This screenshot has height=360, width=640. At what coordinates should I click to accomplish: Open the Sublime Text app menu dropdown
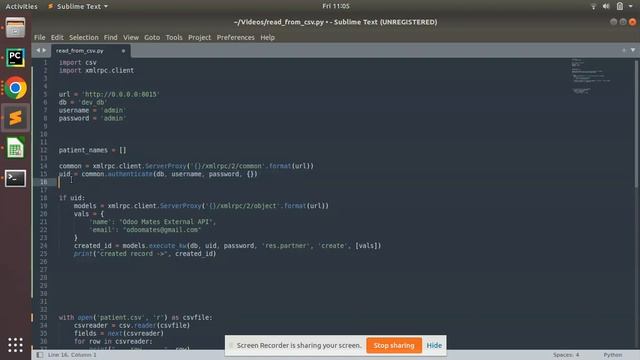78,6
